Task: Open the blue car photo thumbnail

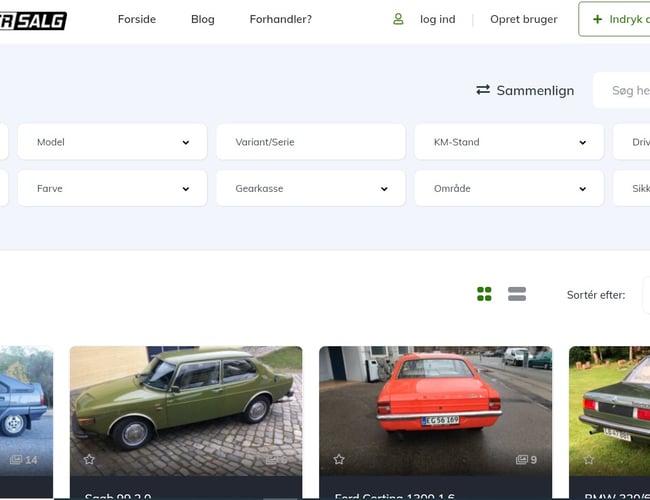Action: click(26, 411)
